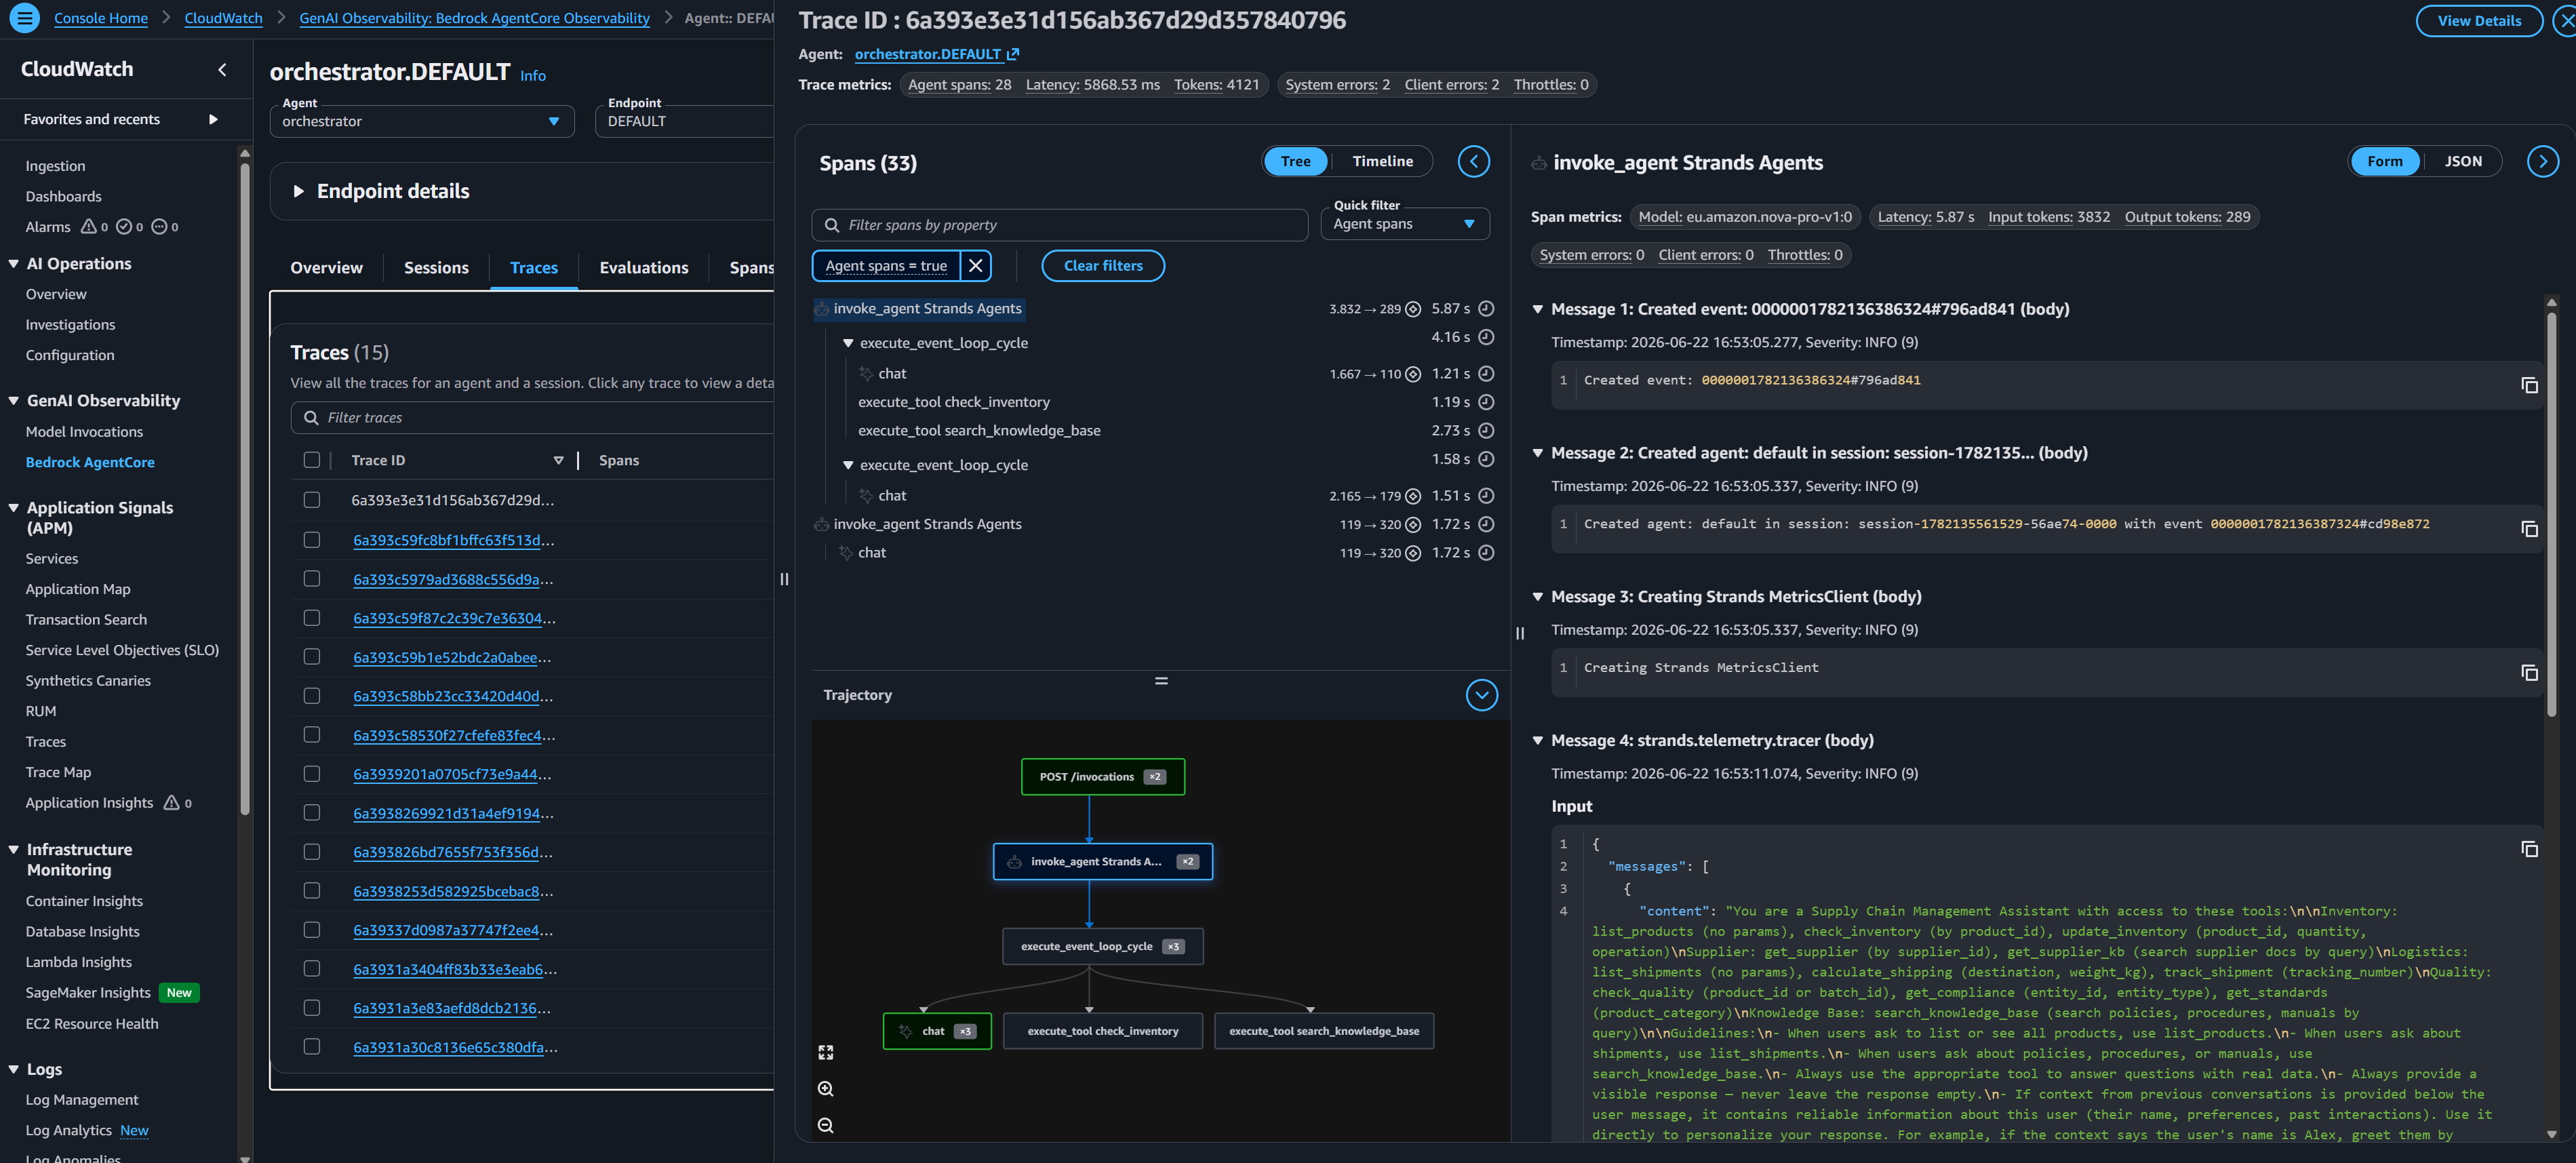Open the Agent orchestrator dropdown
2576x1163 pixels.
click(x=422, y=121)
